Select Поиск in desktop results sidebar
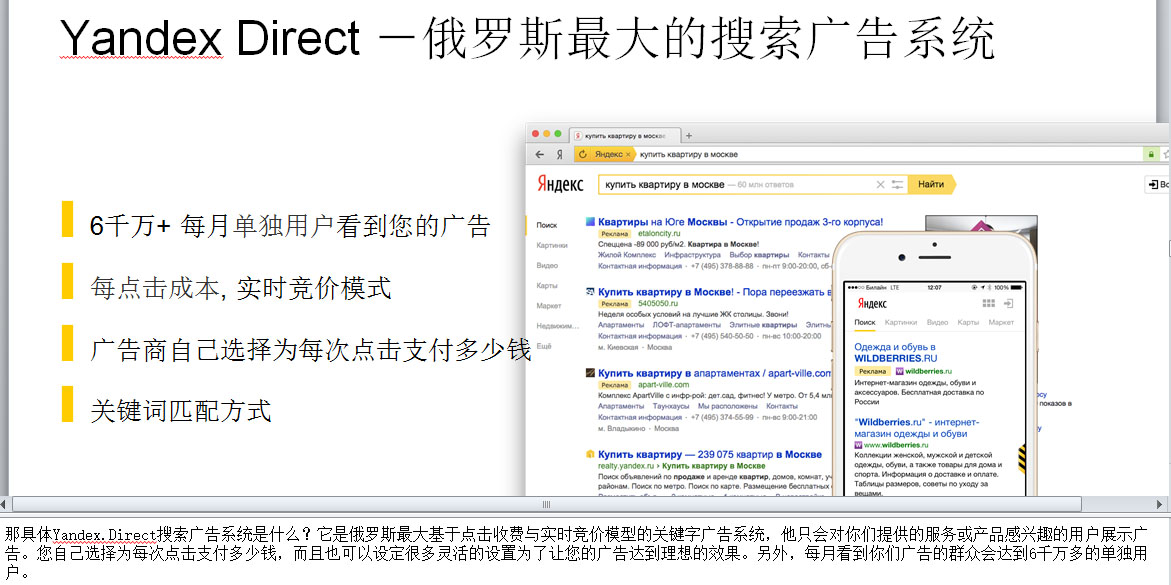 (x=547, y=225)
